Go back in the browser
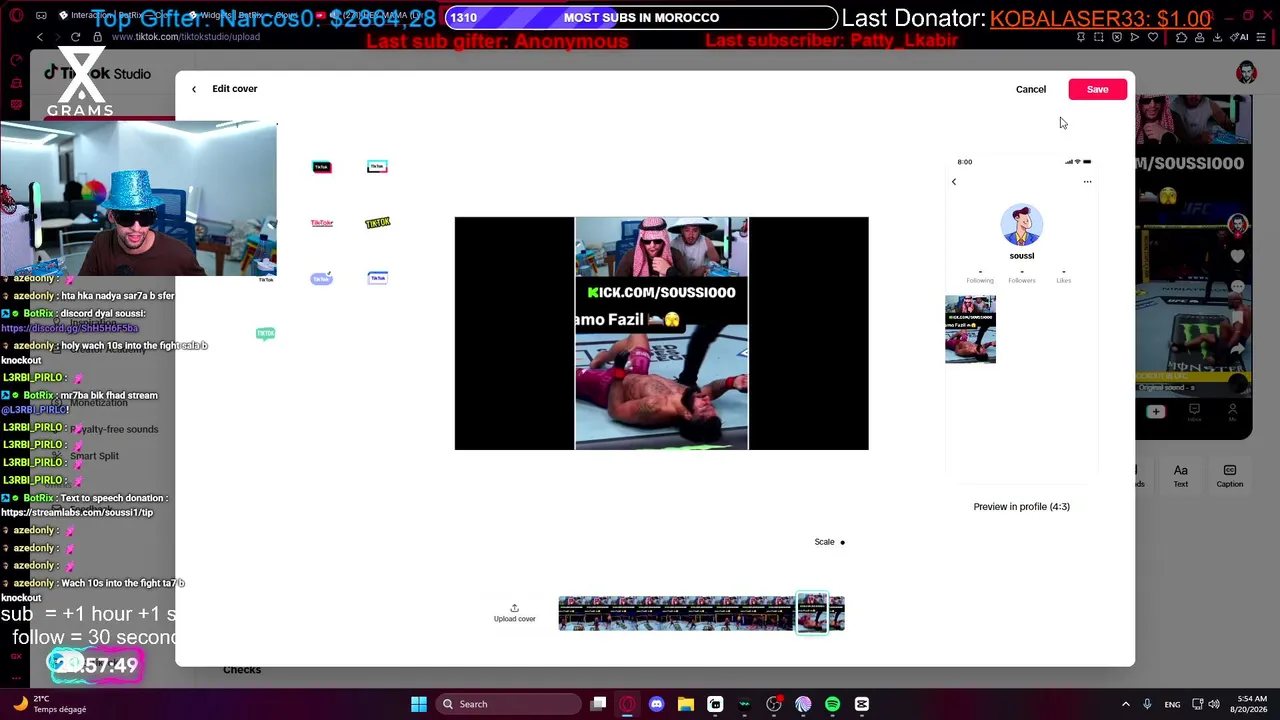The height and width of the screenshot is (720, 1280). (40, 37)
